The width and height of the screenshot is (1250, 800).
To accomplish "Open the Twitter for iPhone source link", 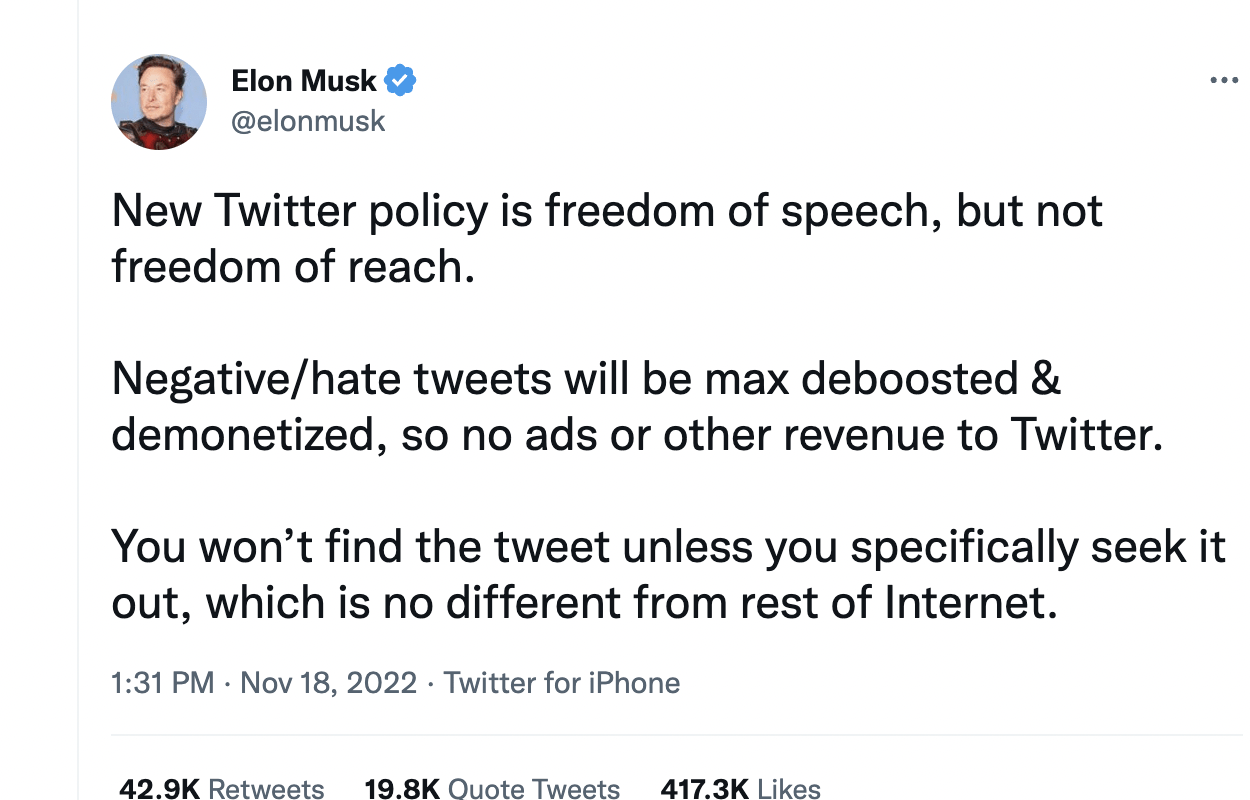I will pyautogui.click(x=562, y=683).
